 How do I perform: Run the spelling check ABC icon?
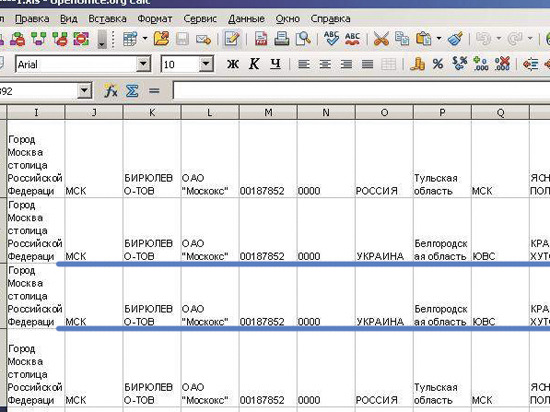(331, 39)
